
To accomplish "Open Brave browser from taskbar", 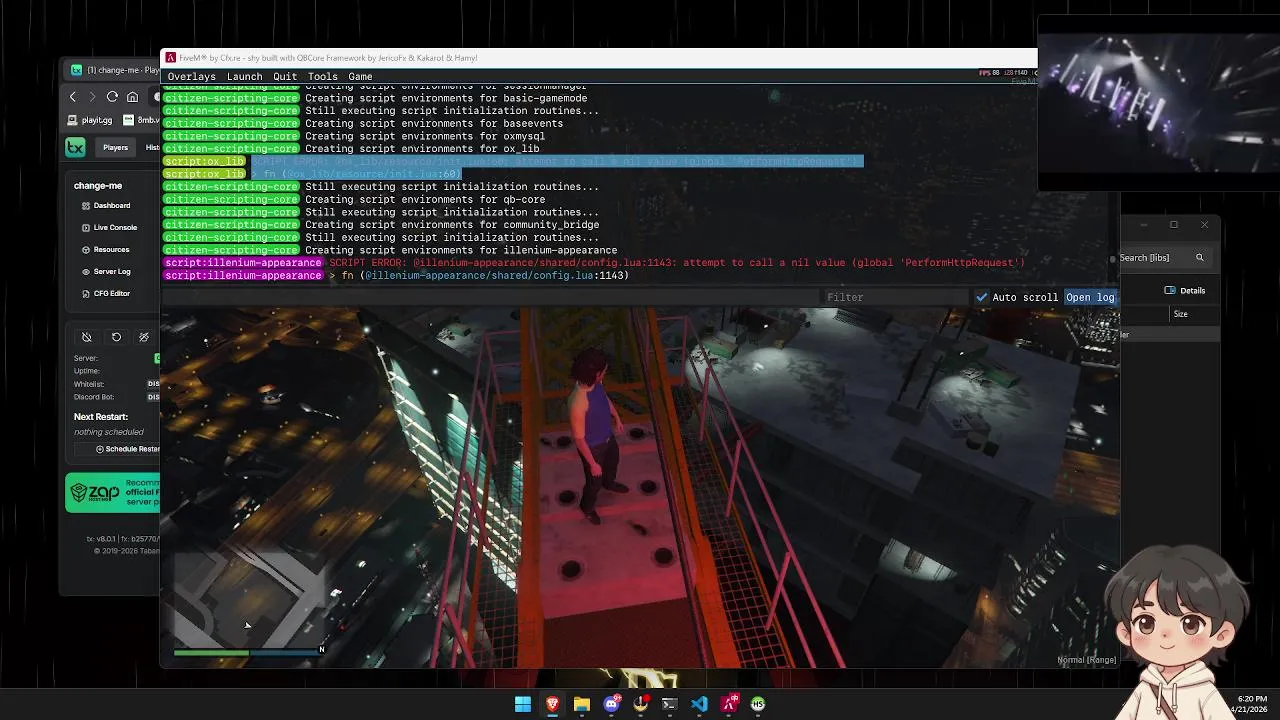I will tap(552, 704).
